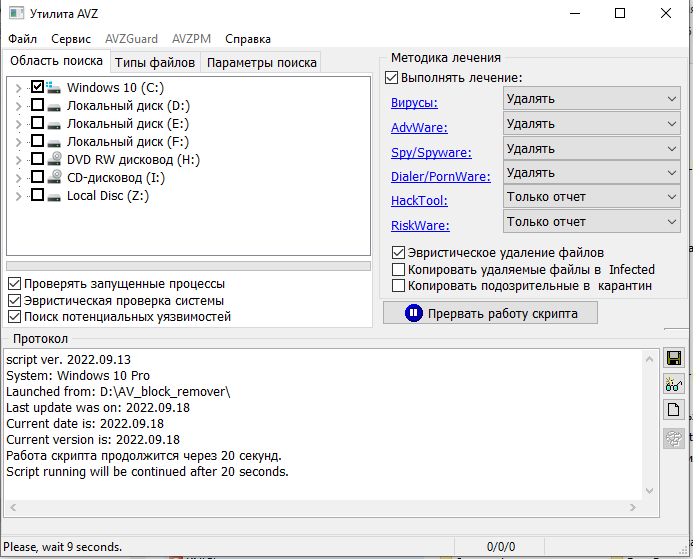Click the CD-дисковод (I:) disc icon
Image resolution: width=693 pixels, height=559 pixels.
(55, 177)
